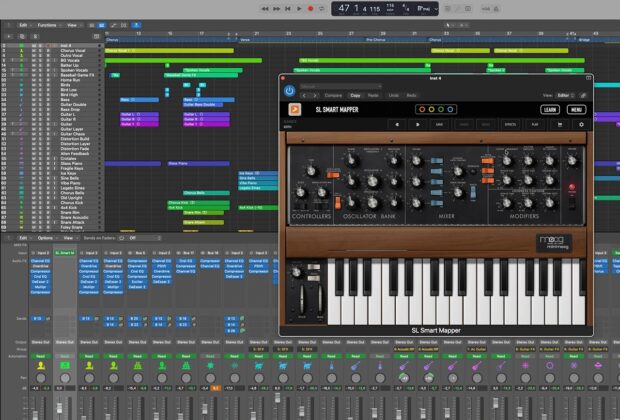
Task: Go to previous preset arrow in plugin header
Action: click(304, 95)
